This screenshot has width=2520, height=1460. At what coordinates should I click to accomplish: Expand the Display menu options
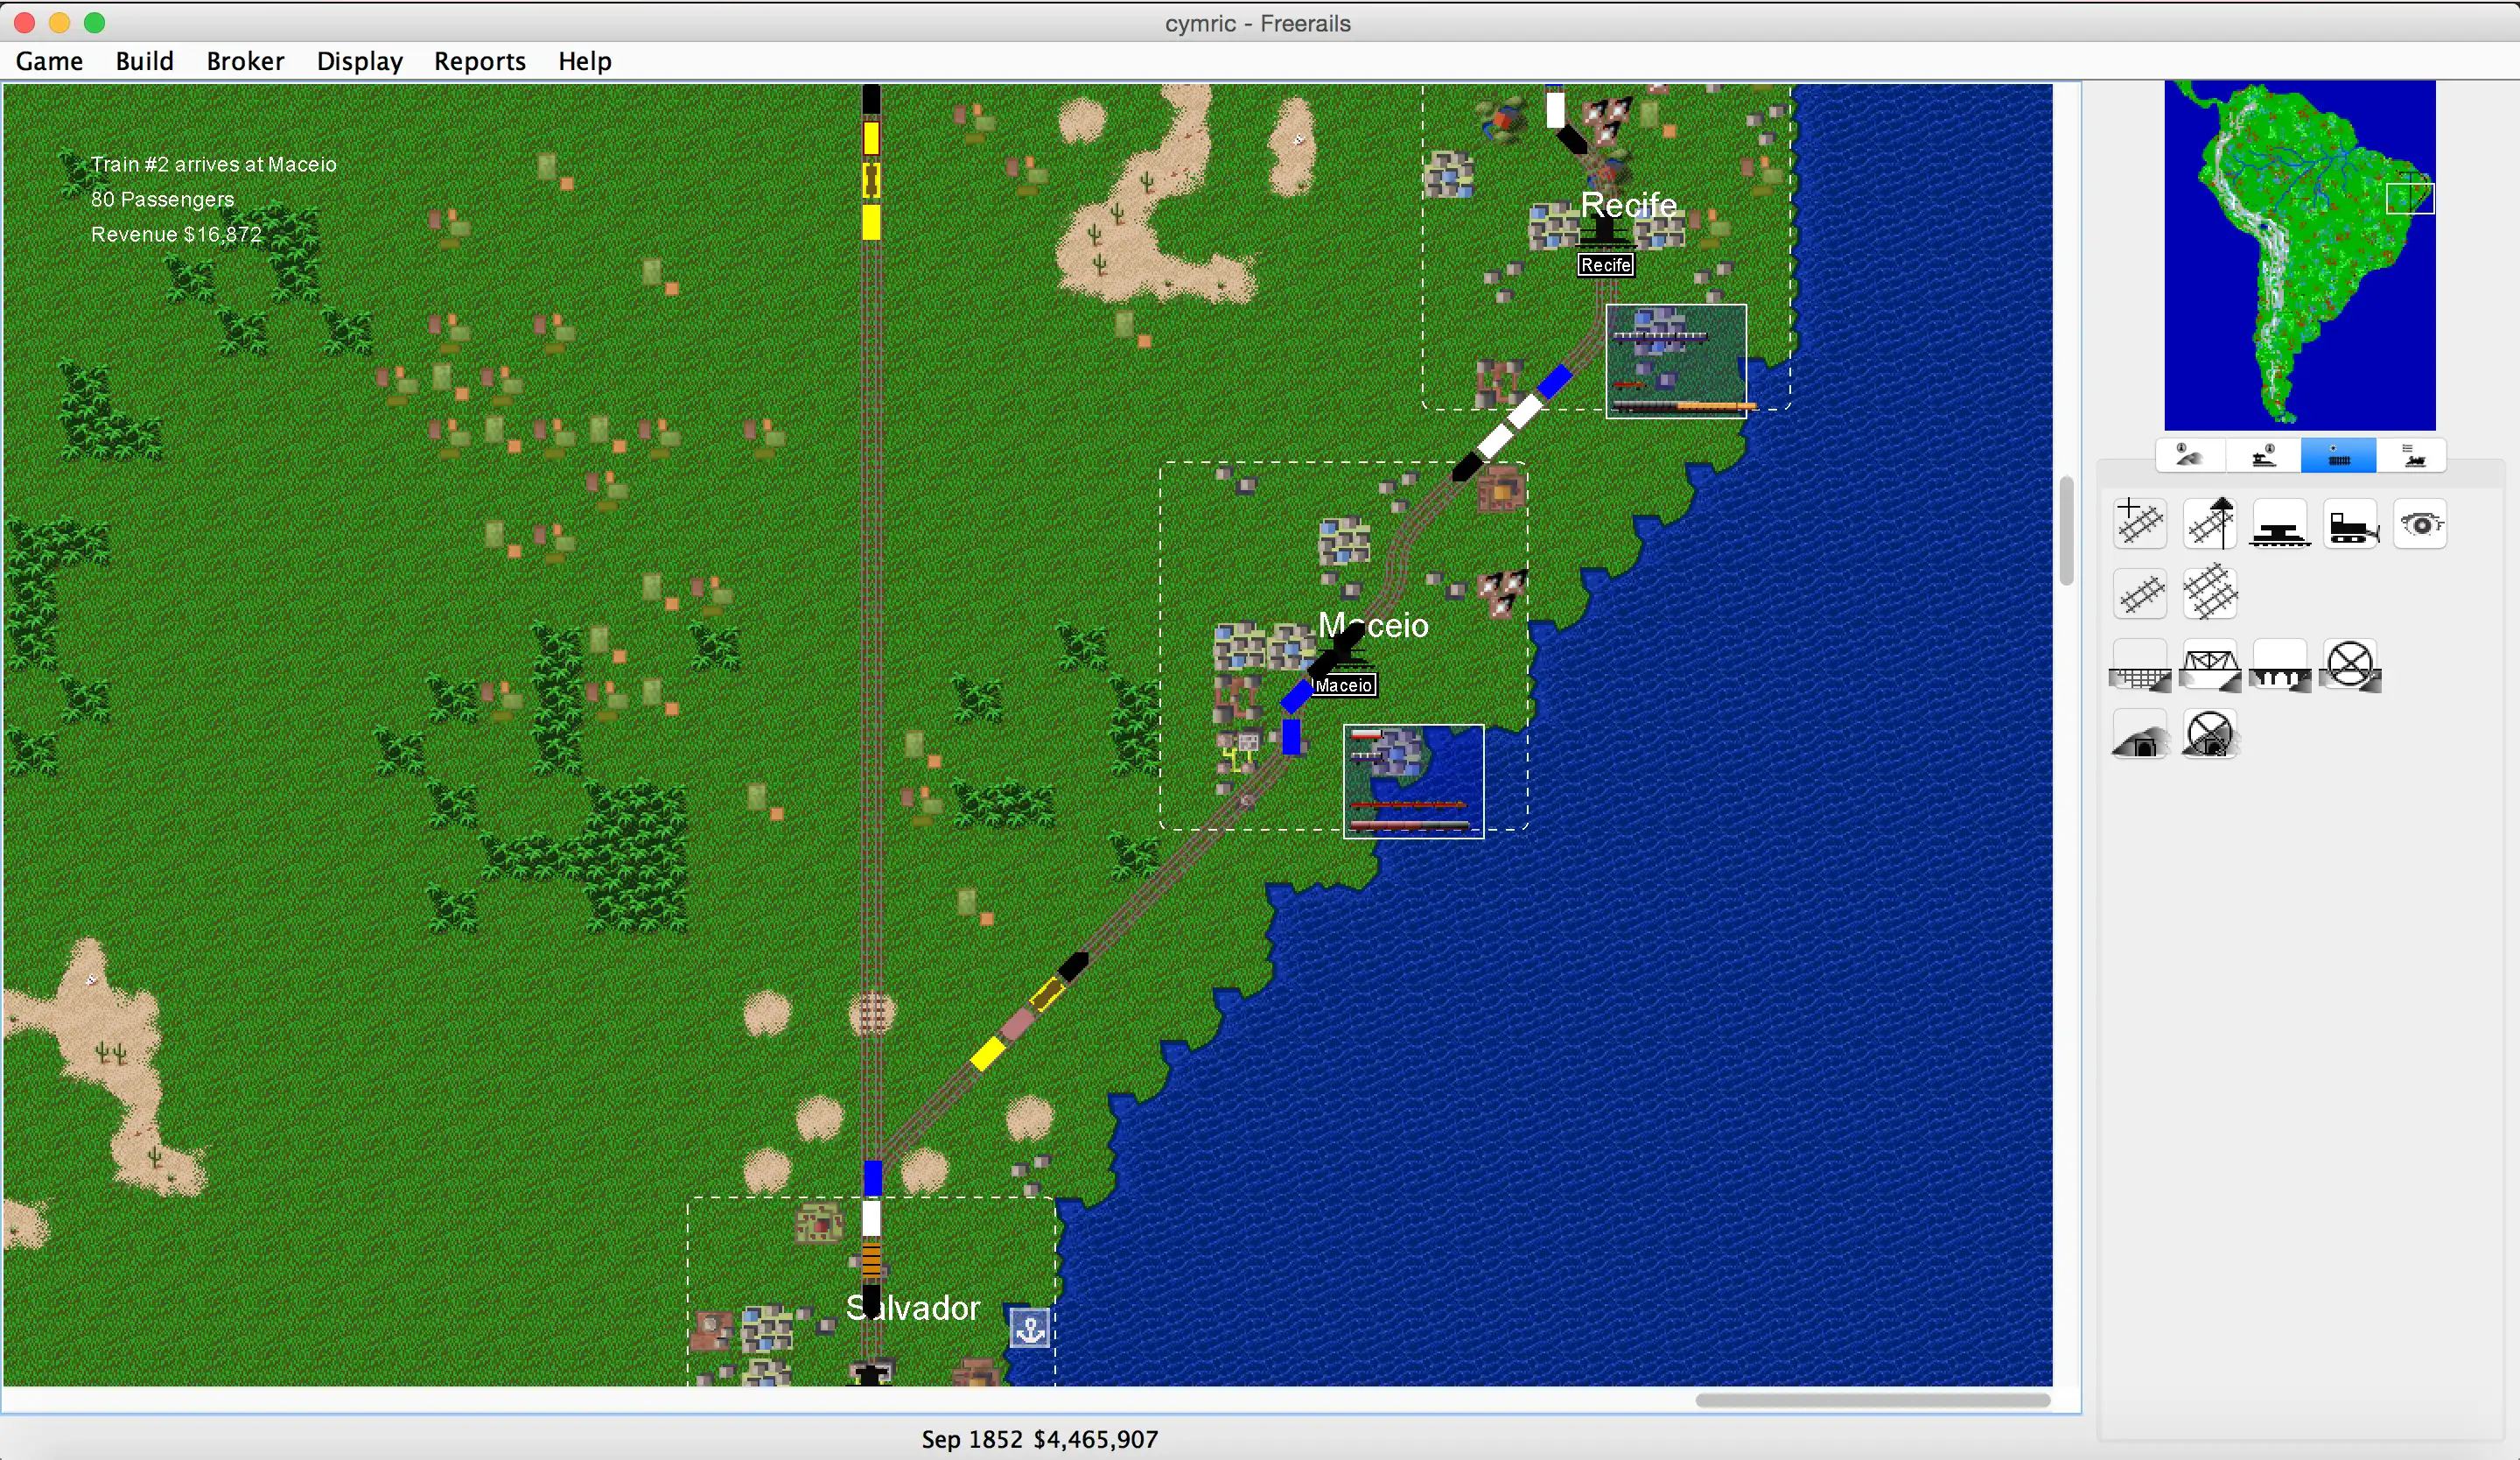pyautogui.click(x=360, y=60)
